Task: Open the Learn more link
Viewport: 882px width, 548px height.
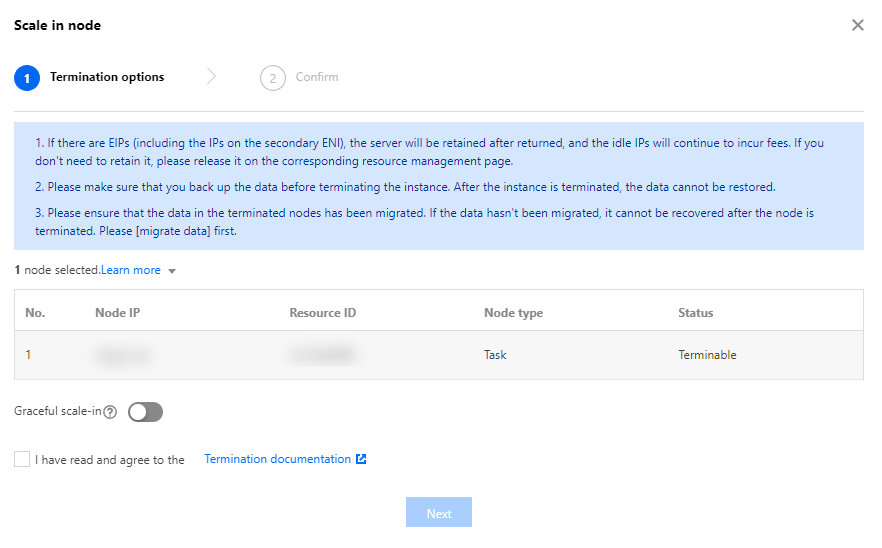Action: [131, 270]
